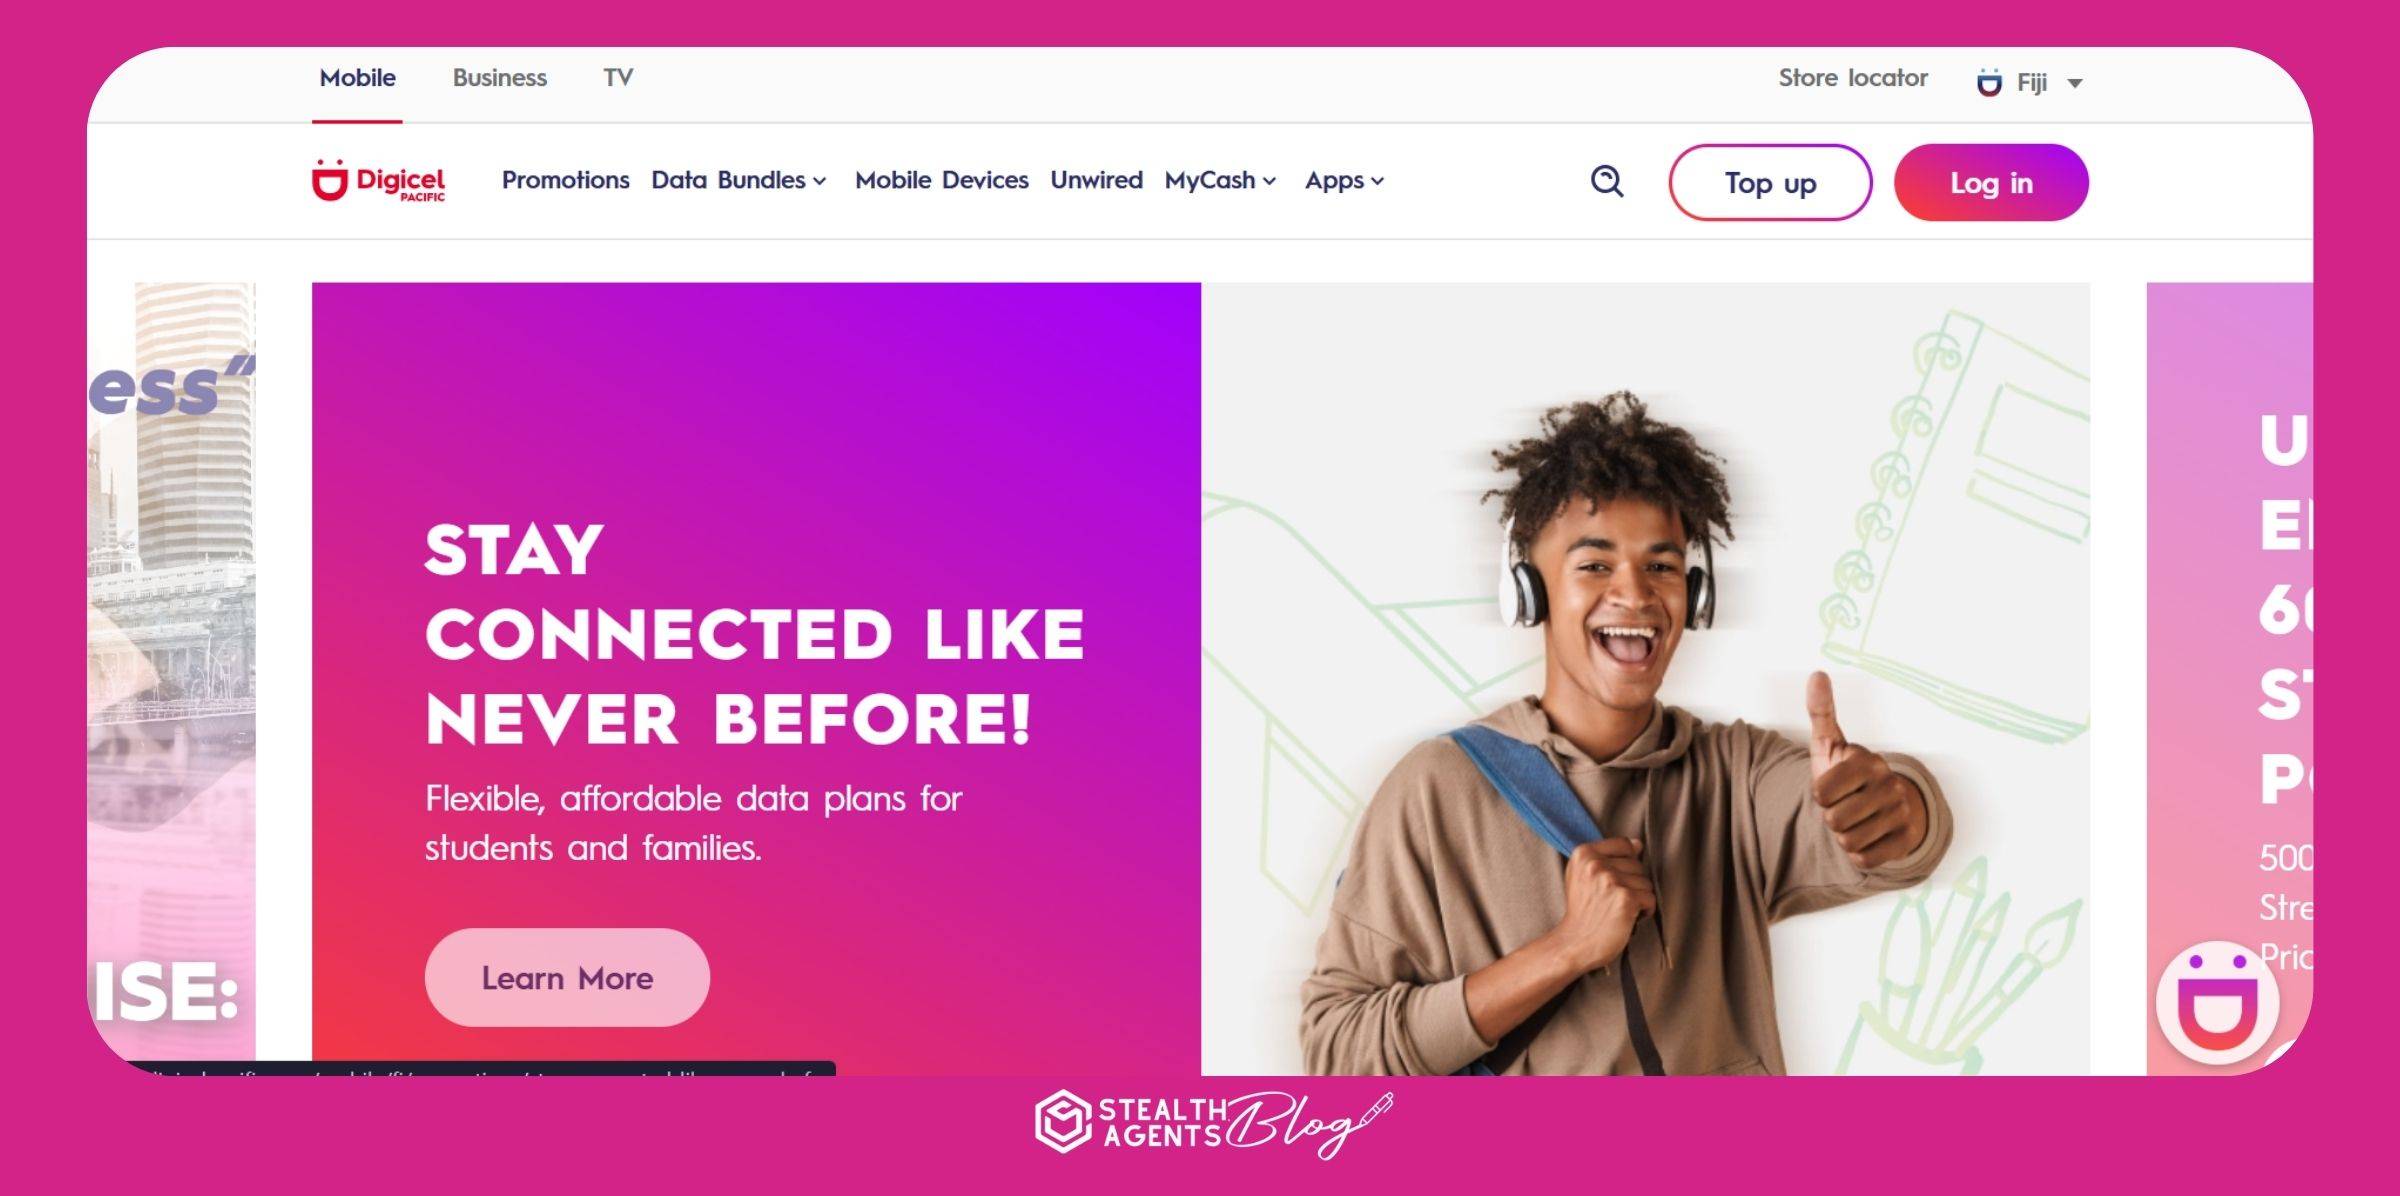This screenshot has width=2400, height=1196.
Task: Click the Top up button
Action: 1770,182
